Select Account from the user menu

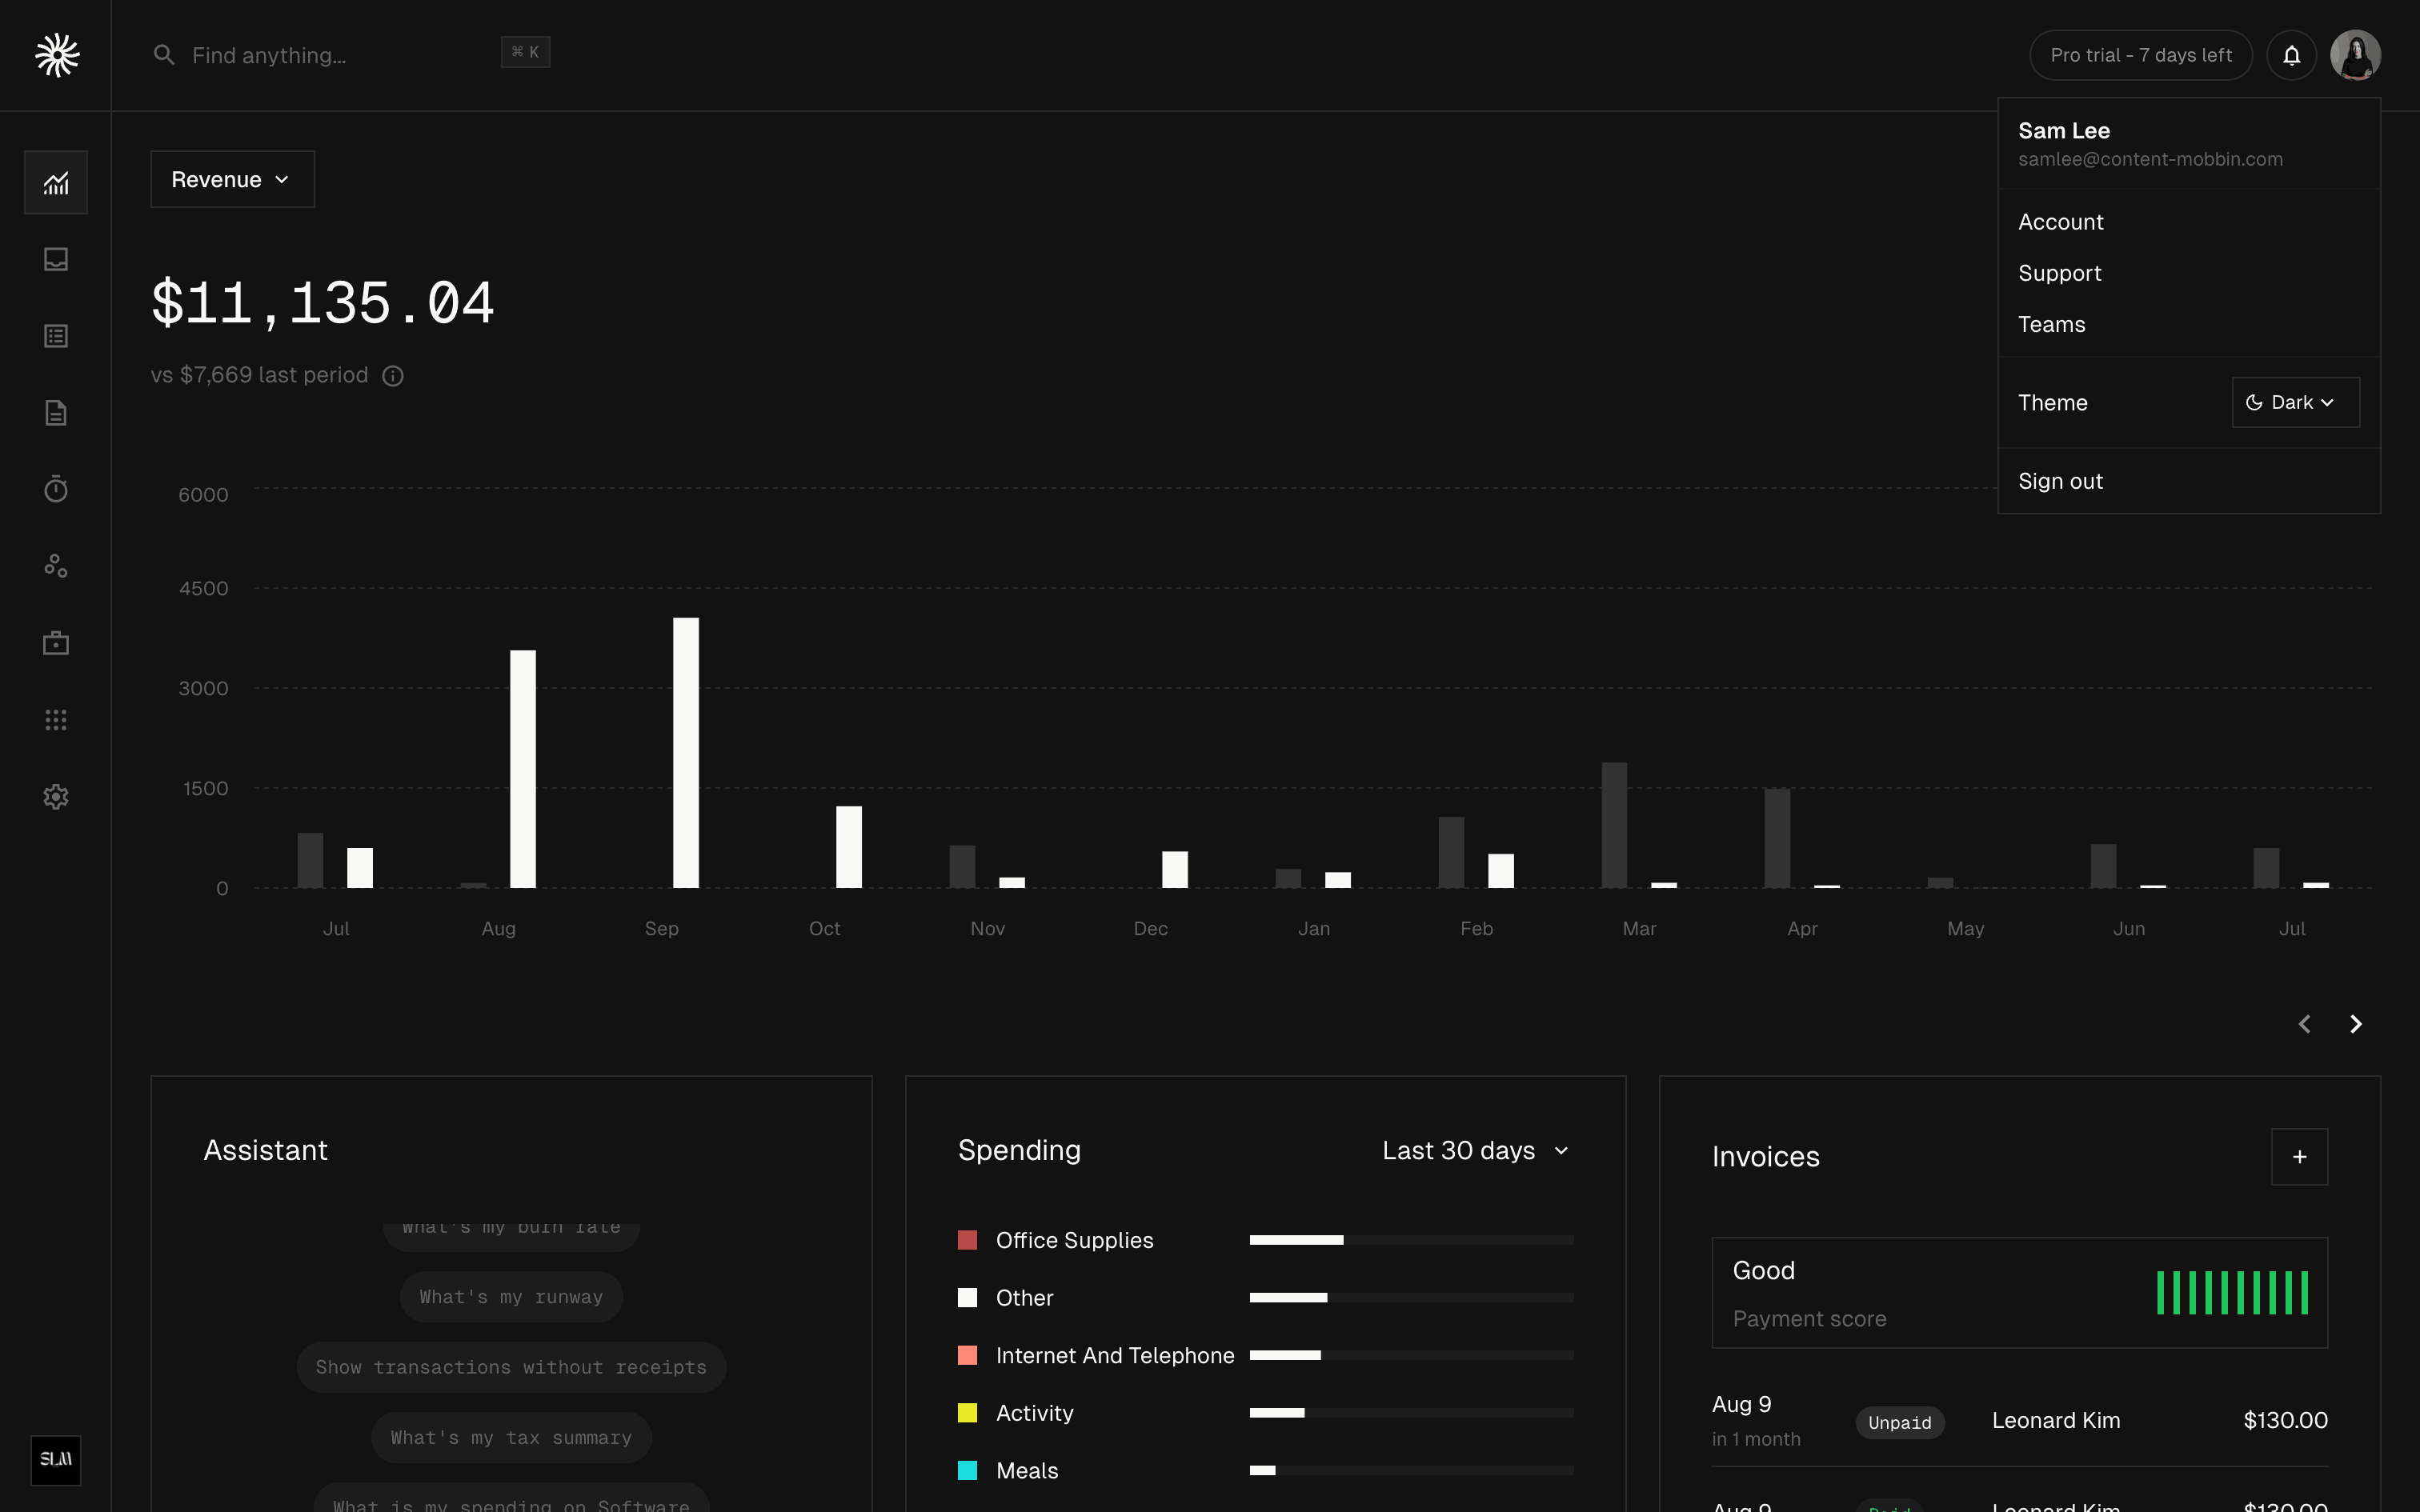[2060, 222]
